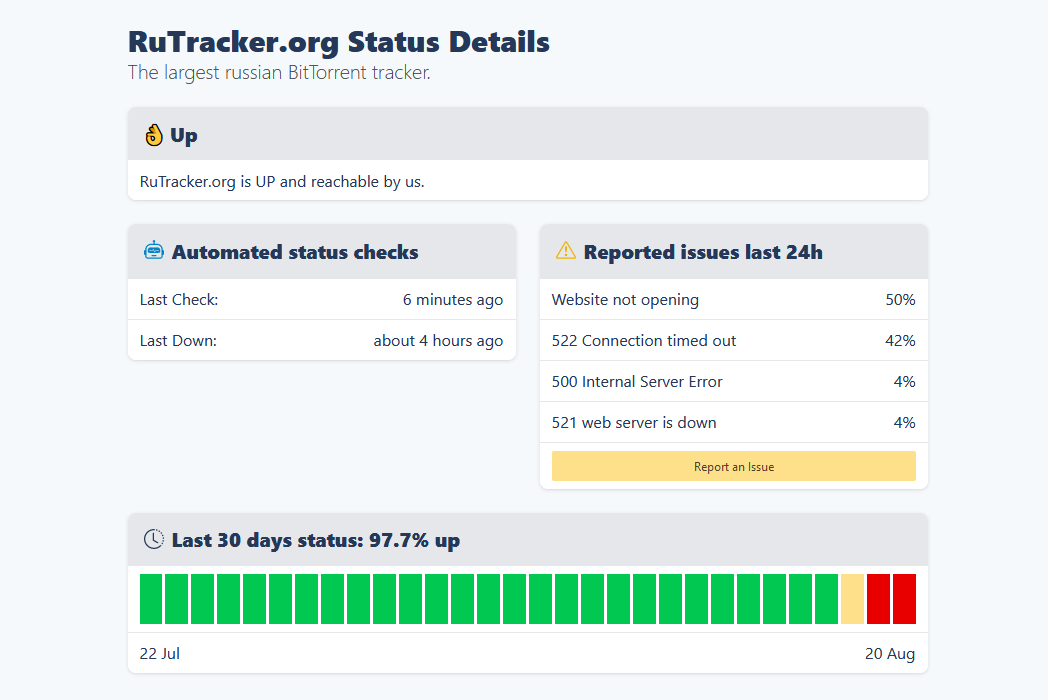The image size is (1048, 700).
Task: Select the 522 Connection timed out row
Action: pyautogui.click(x=733, y=341)
